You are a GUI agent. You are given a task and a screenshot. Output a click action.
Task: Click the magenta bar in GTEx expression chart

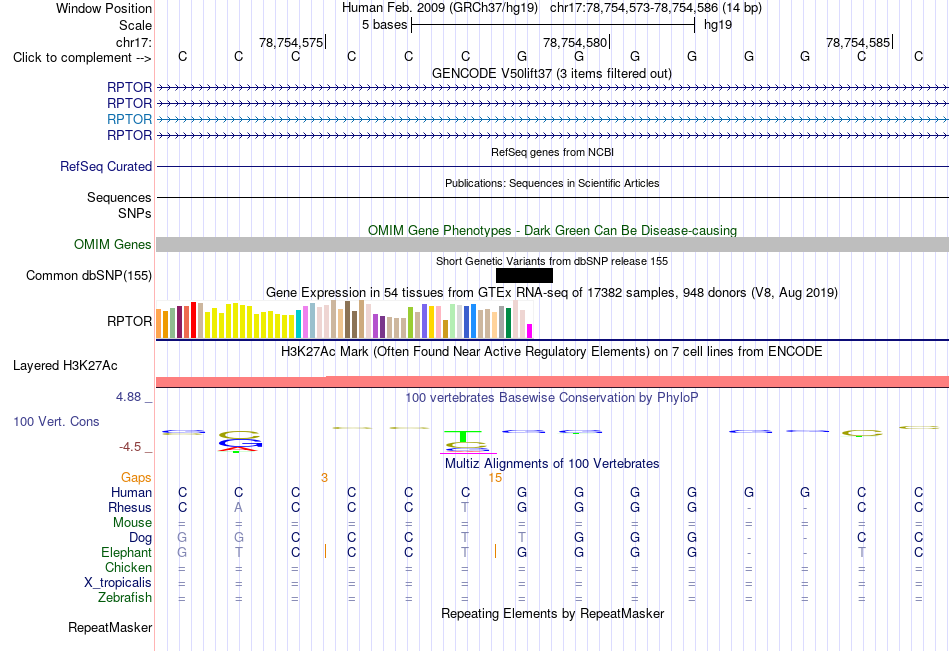pyautogui.click(x=530, y=331)
